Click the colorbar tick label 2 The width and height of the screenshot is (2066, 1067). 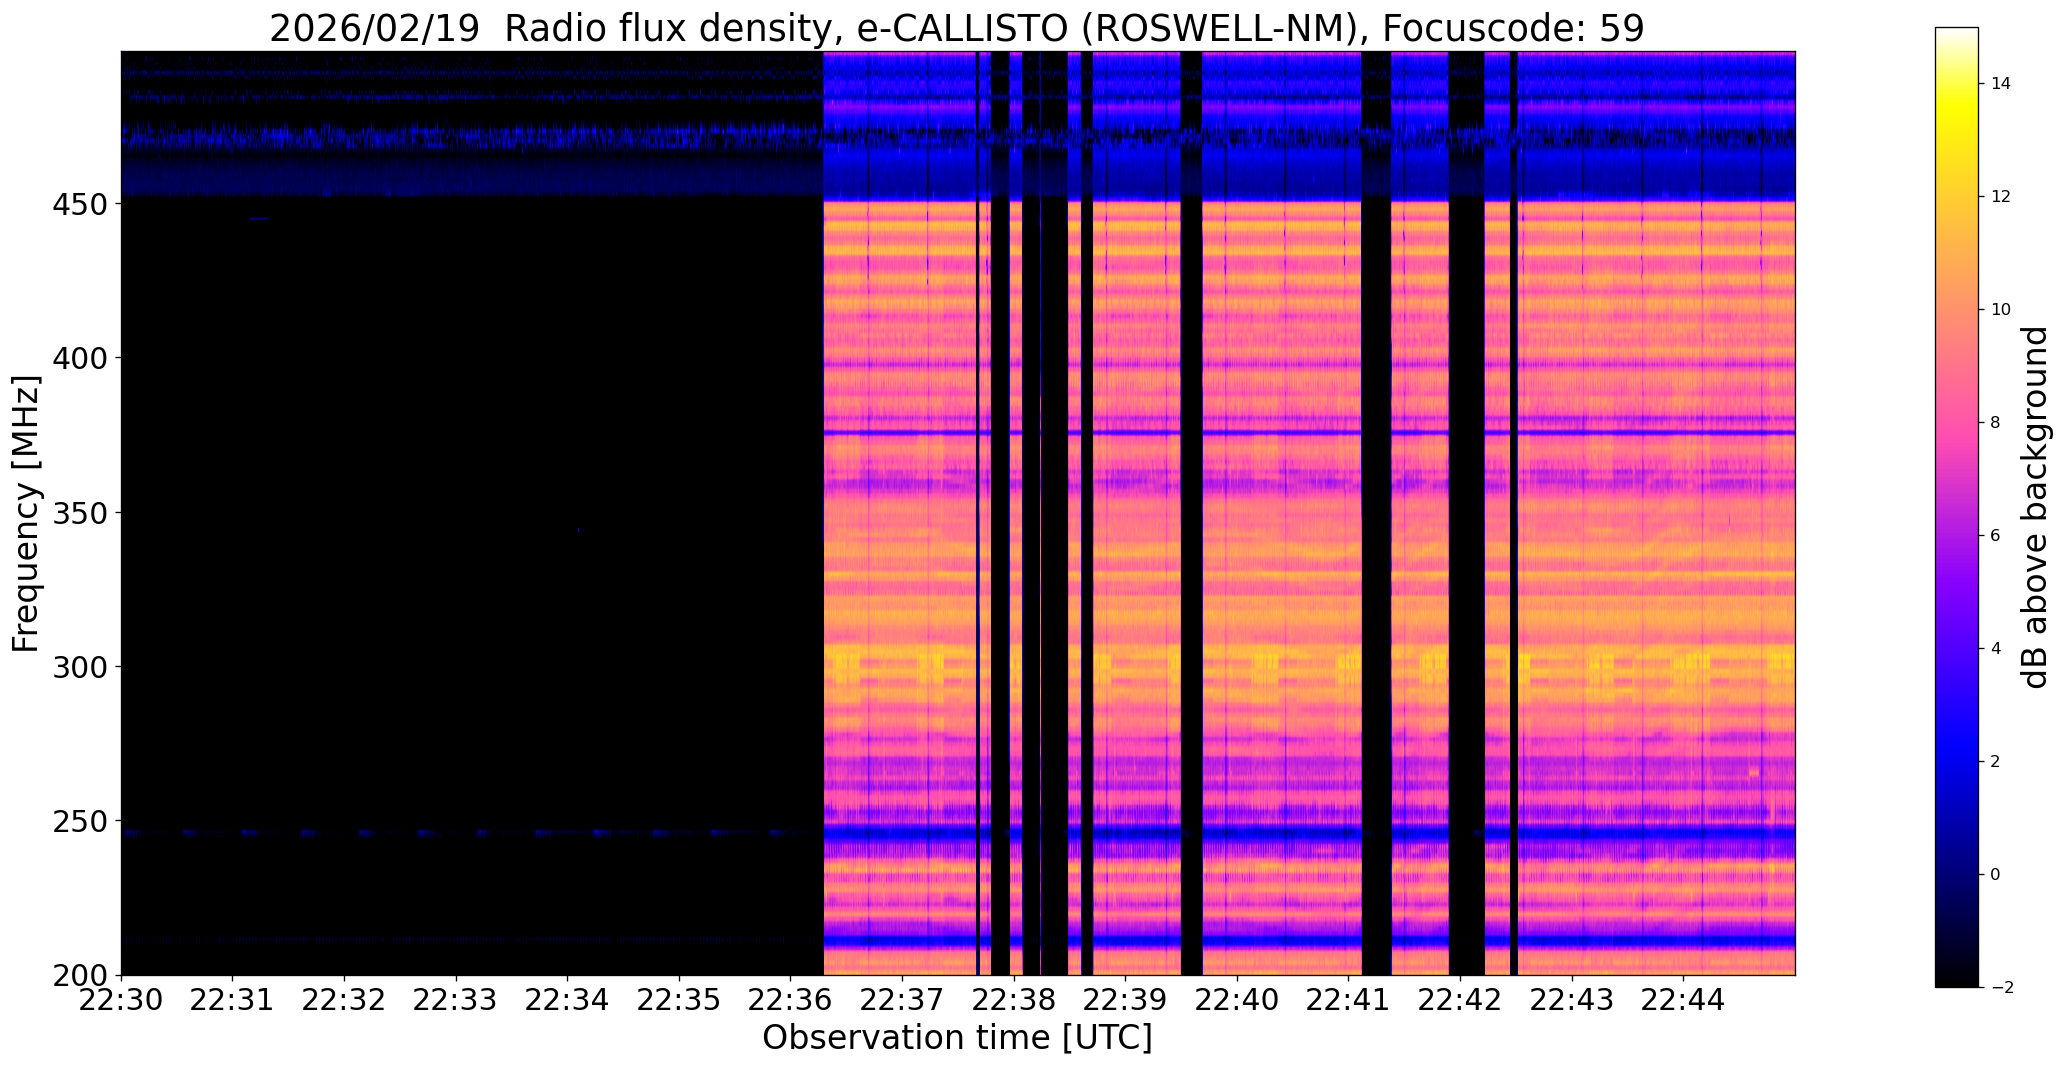coord(1995,762)
